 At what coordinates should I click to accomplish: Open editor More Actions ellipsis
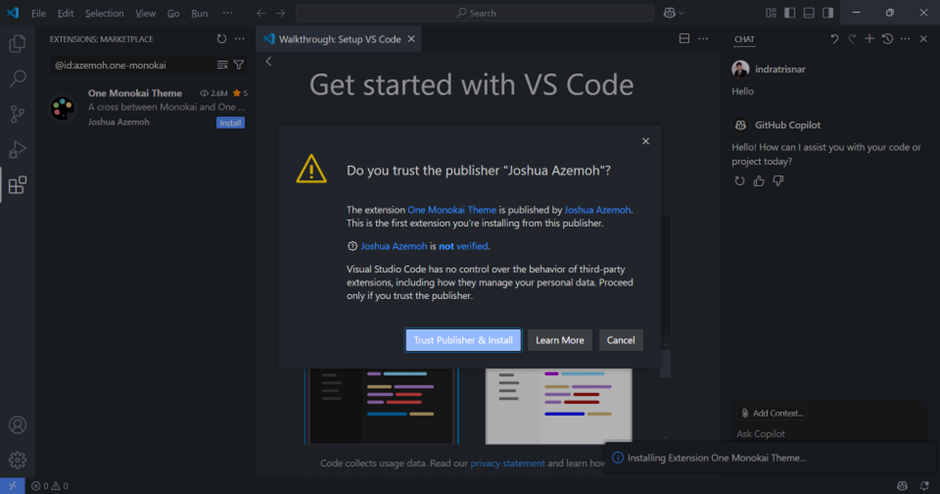[x=703, y=39]
